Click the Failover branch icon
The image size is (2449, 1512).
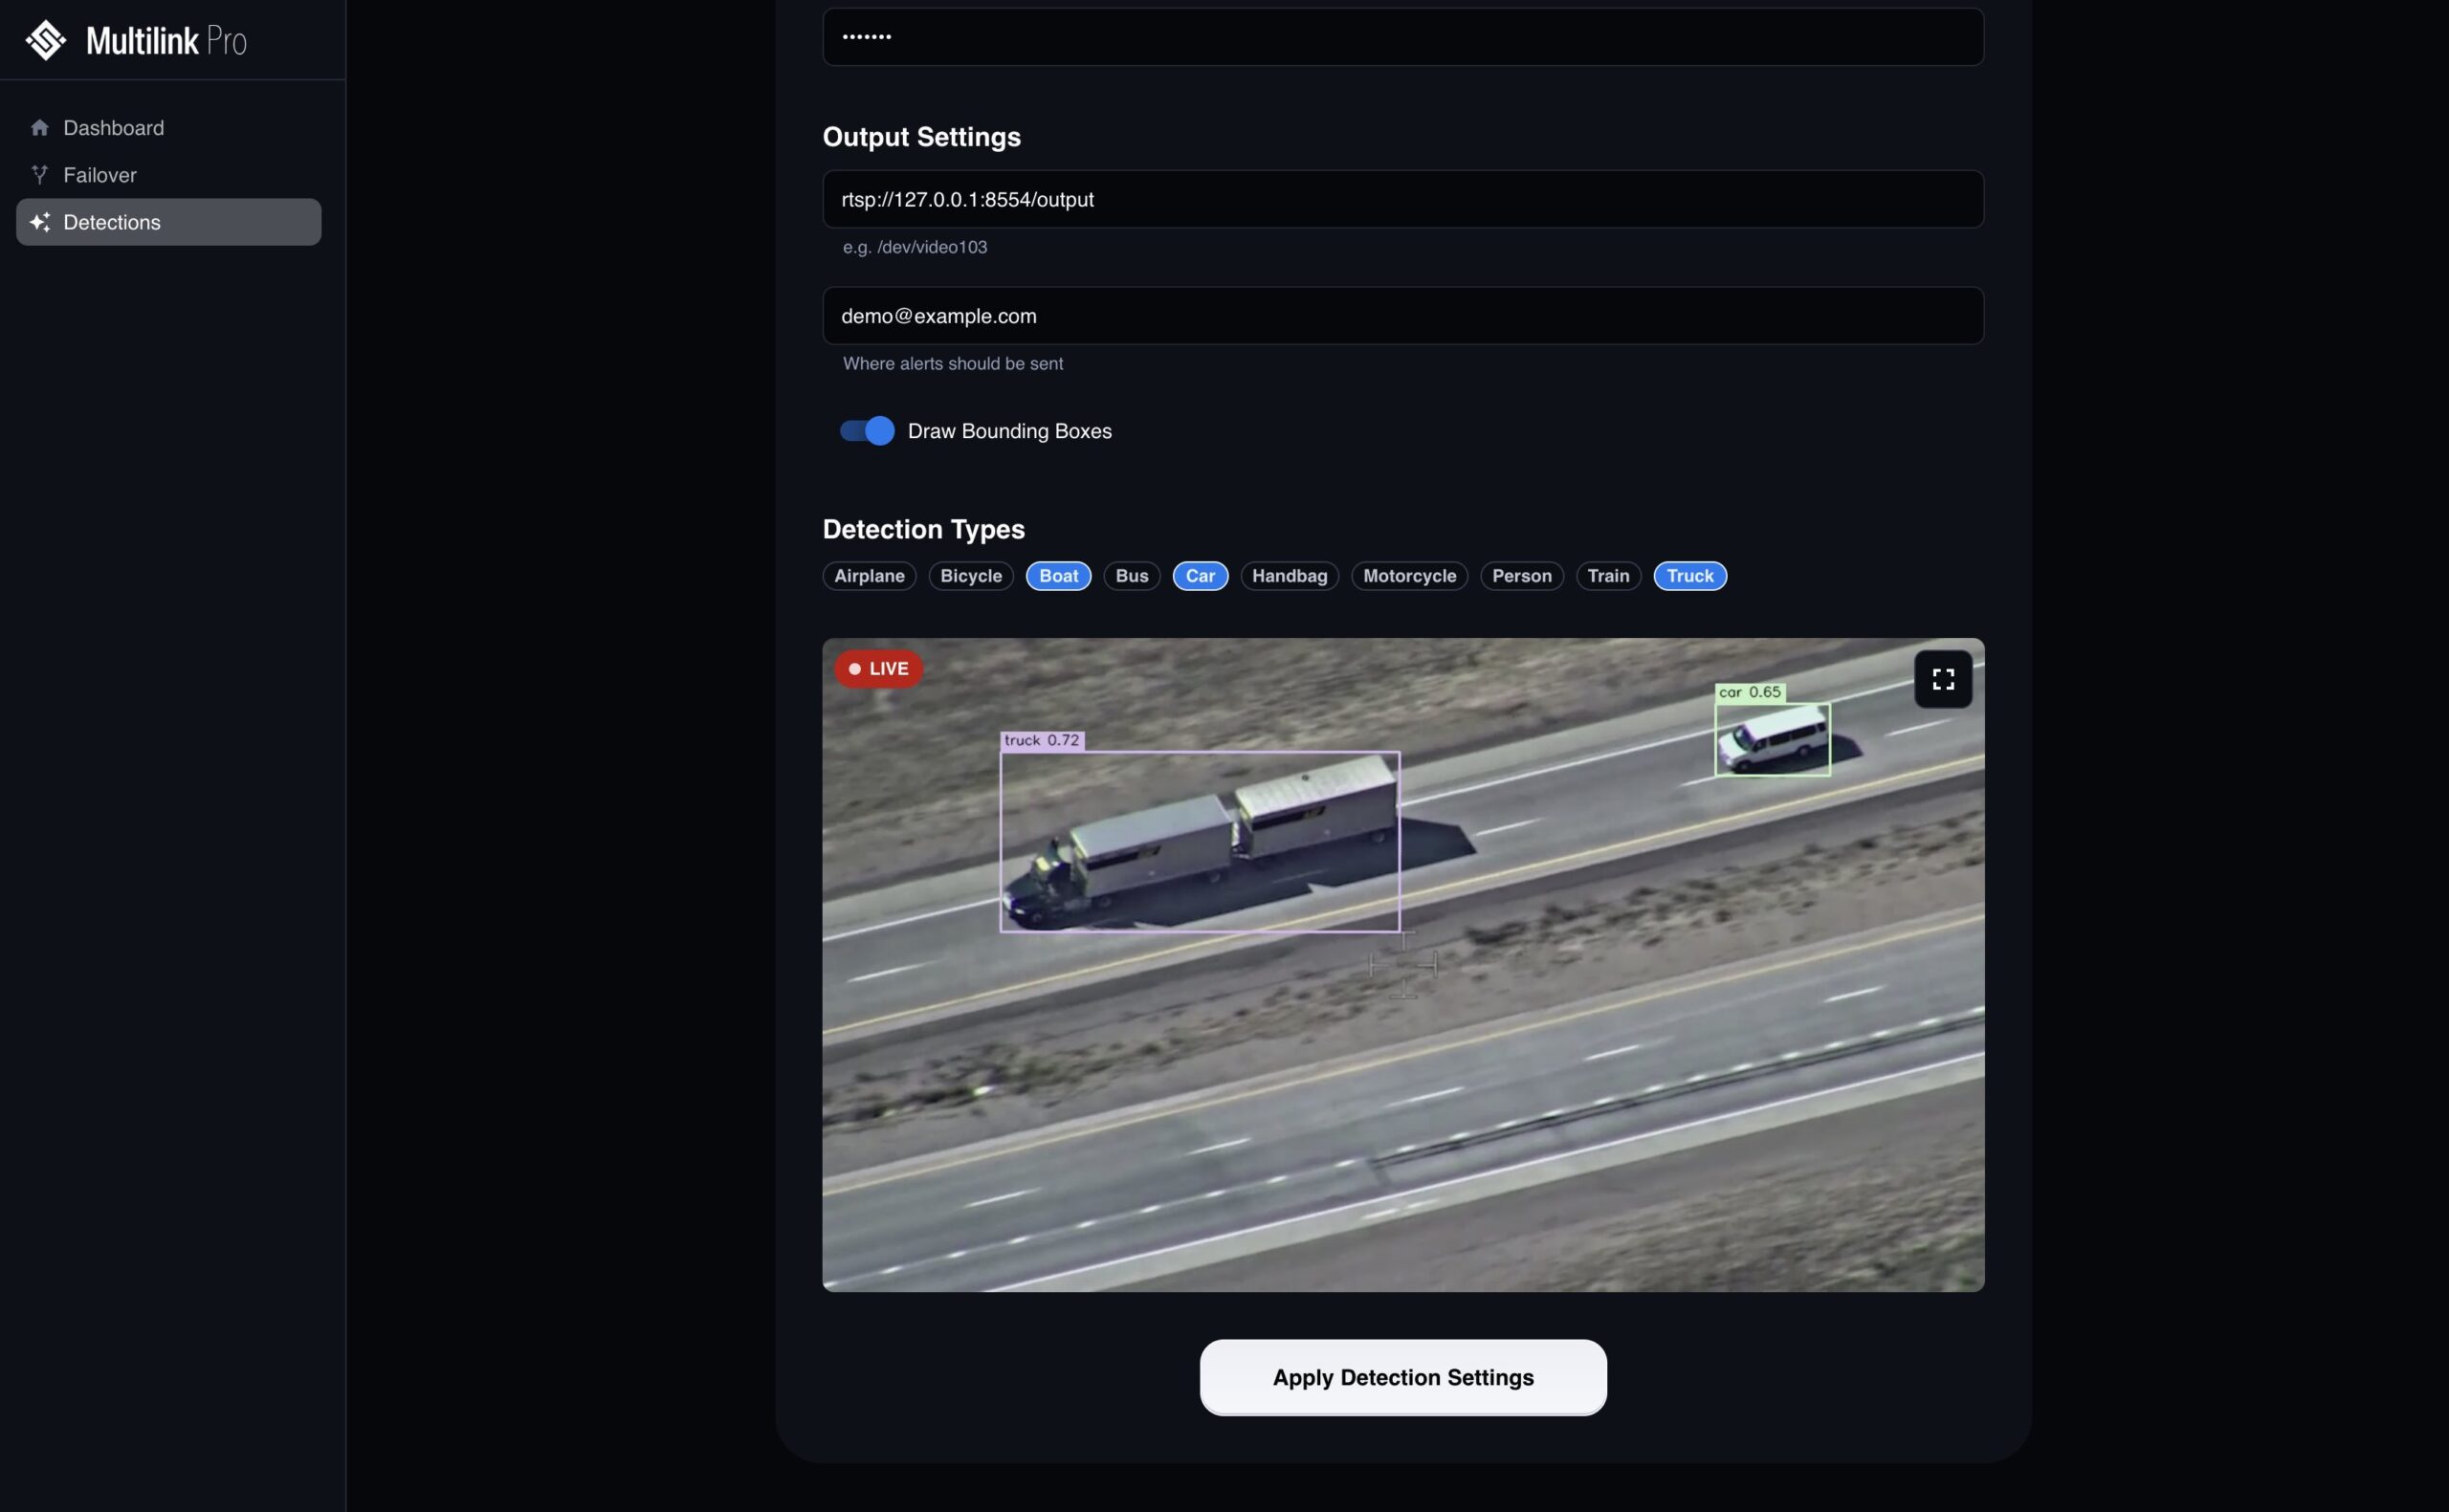click(40, 175)
